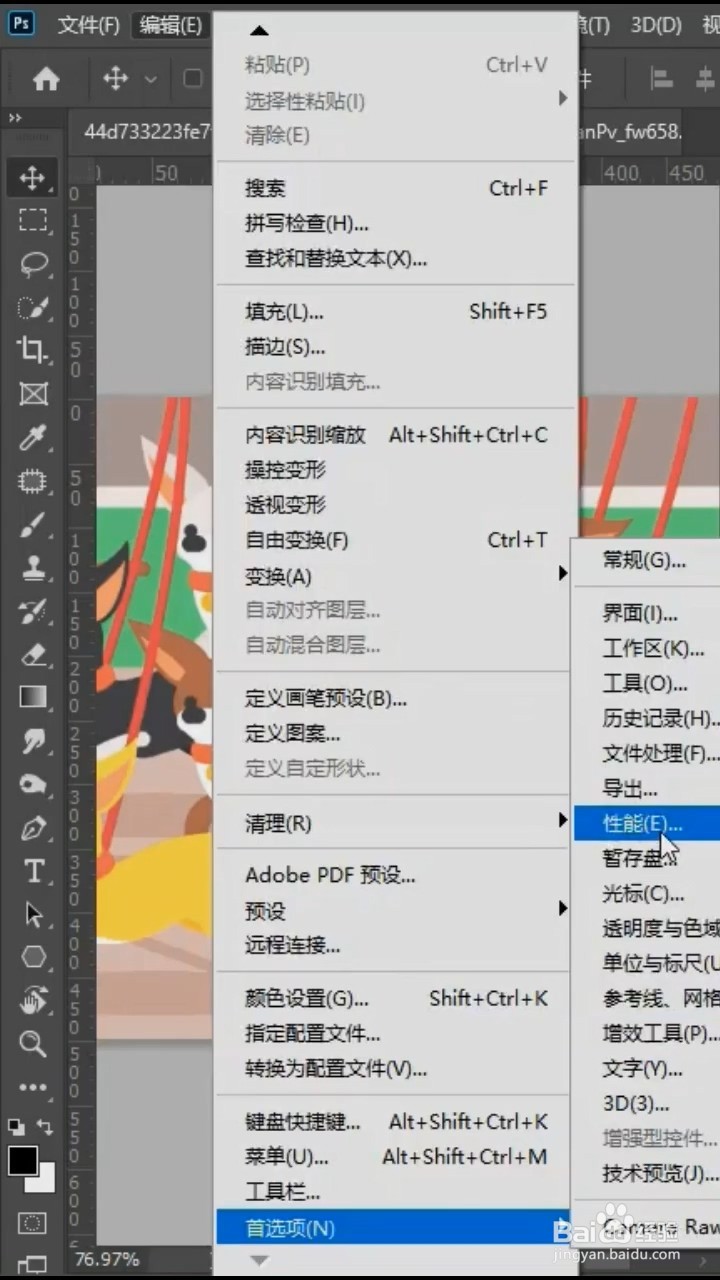Select the Crop tool
Screen dimensions: 720x1280
pos(33,350)
